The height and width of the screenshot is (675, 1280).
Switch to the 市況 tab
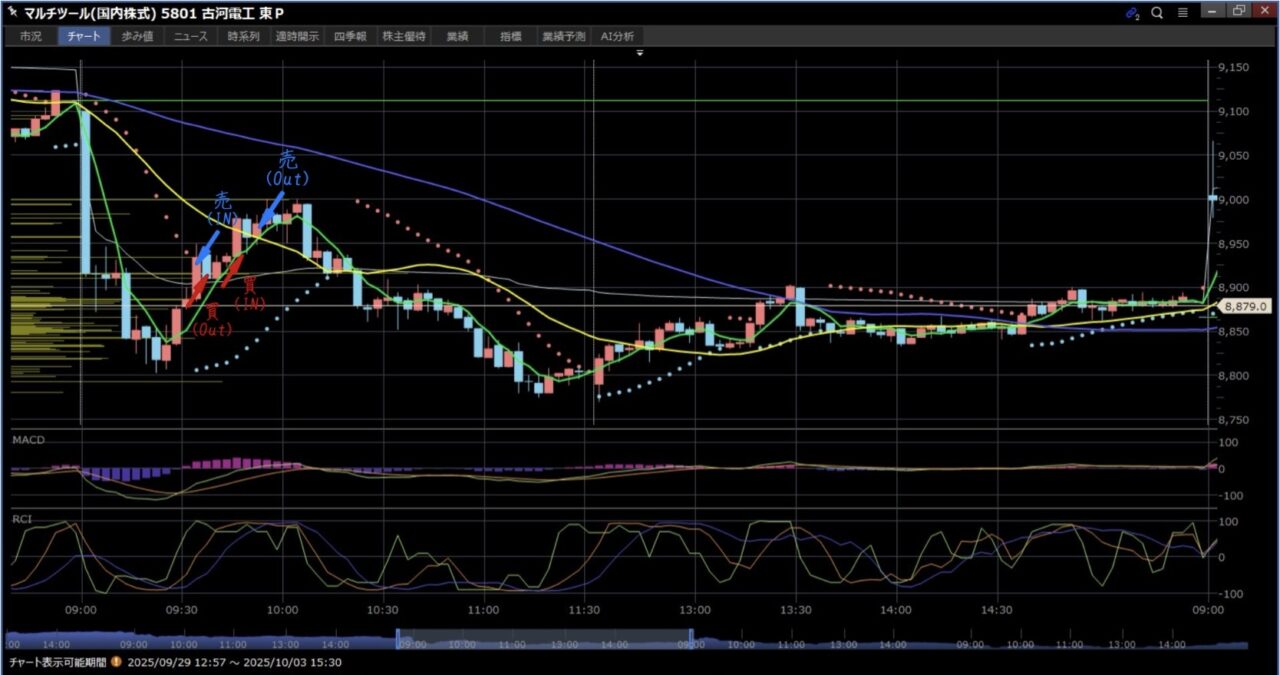(x=32, y=36)
